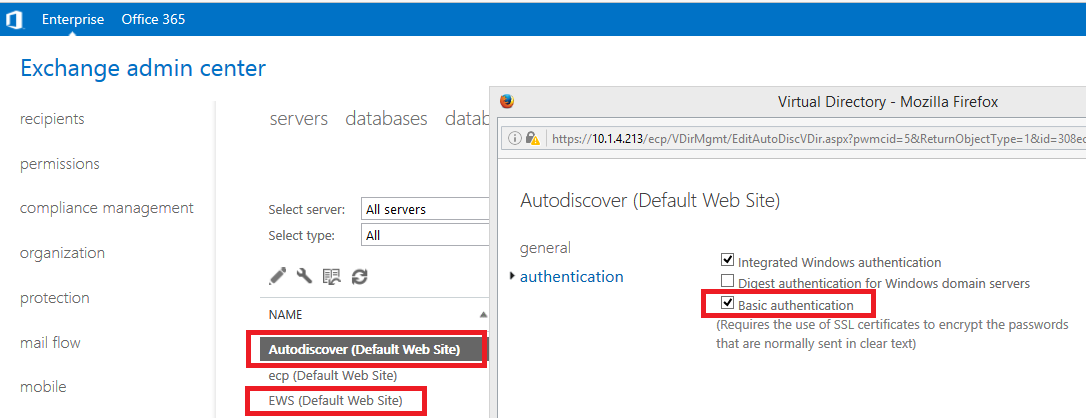1086x418 pixels.
Task: Click the Firefox logo in the title bar
Action: pos(507,101)
